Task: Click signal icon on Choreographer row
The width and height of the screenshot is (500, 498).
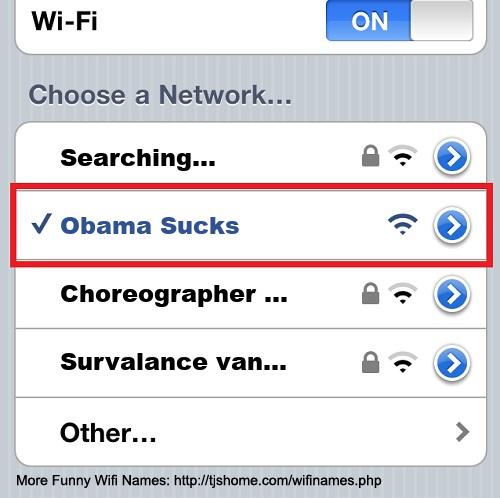Action: click(x=403, y=293)
